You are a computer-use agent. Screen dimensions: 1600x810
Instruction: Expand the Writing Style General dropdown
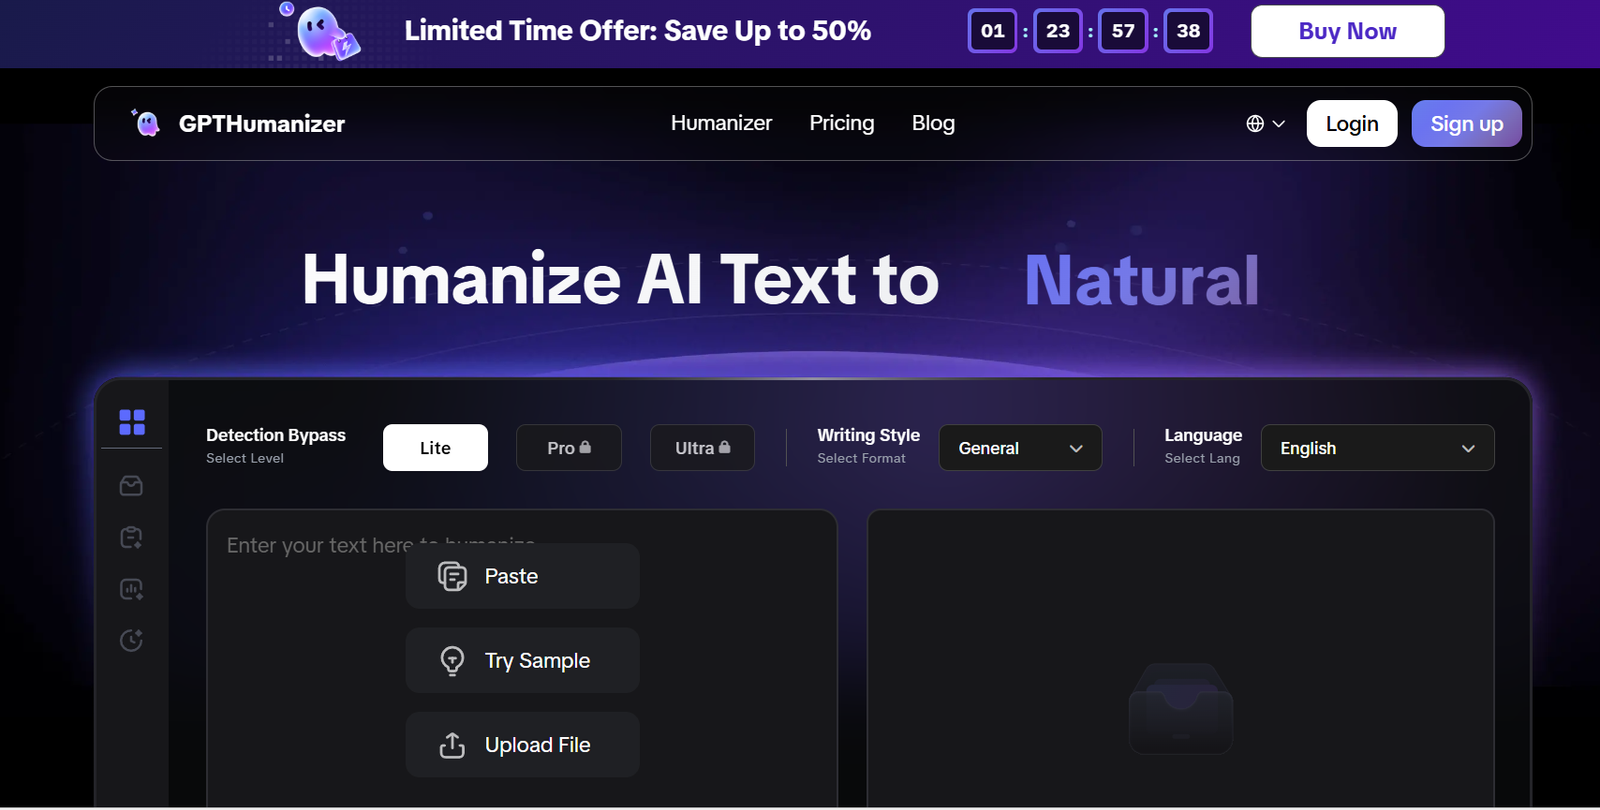point(1020,448)
